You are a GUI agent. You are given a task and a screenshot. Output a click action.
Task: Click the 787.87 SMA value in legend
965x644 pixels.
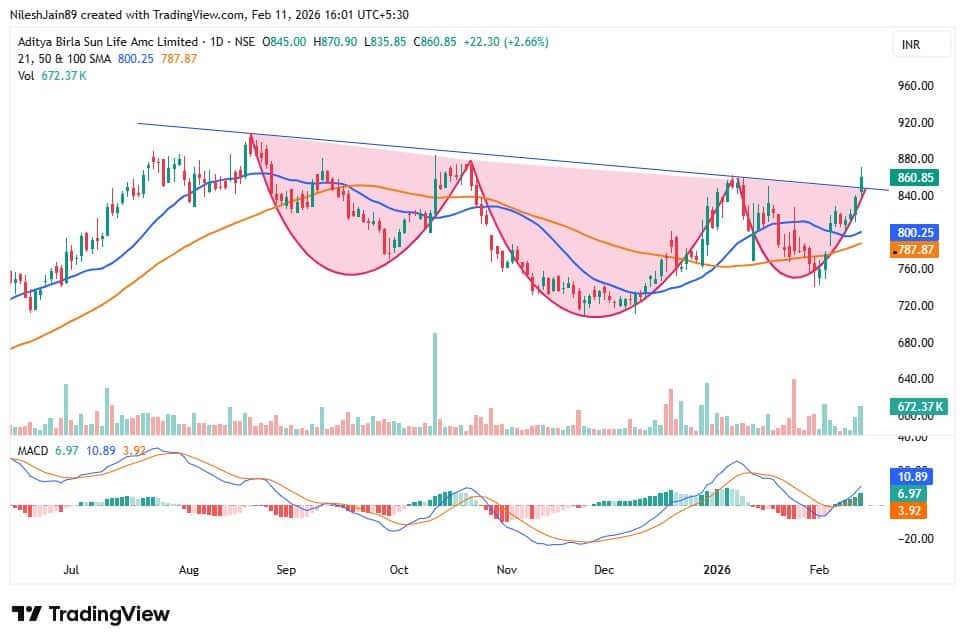179,58
